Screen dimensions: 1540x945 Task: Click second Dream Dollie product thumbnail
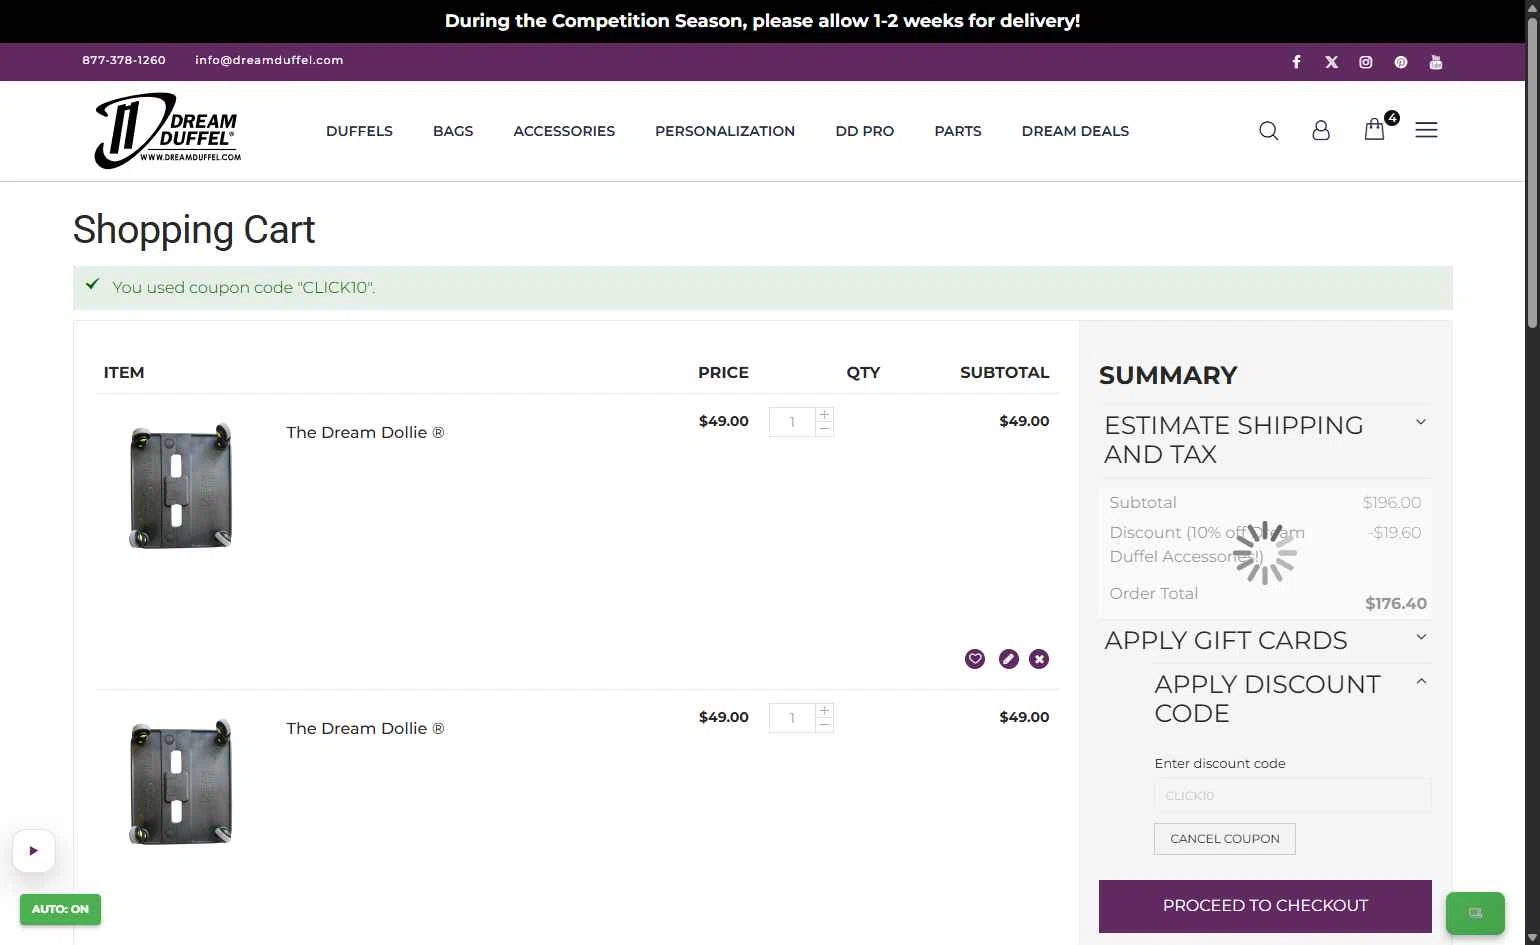coord(181,782)
